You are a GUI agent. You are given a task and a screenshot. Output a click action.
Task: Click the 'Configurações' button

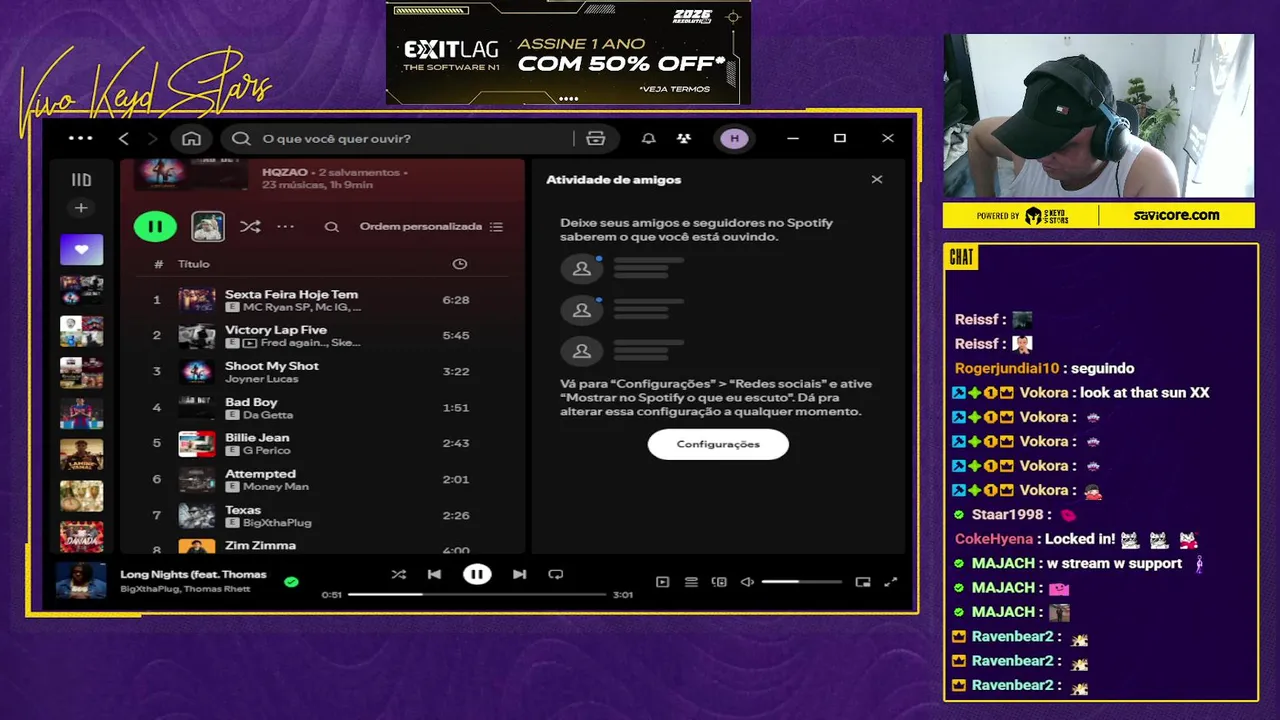(718, 444)
